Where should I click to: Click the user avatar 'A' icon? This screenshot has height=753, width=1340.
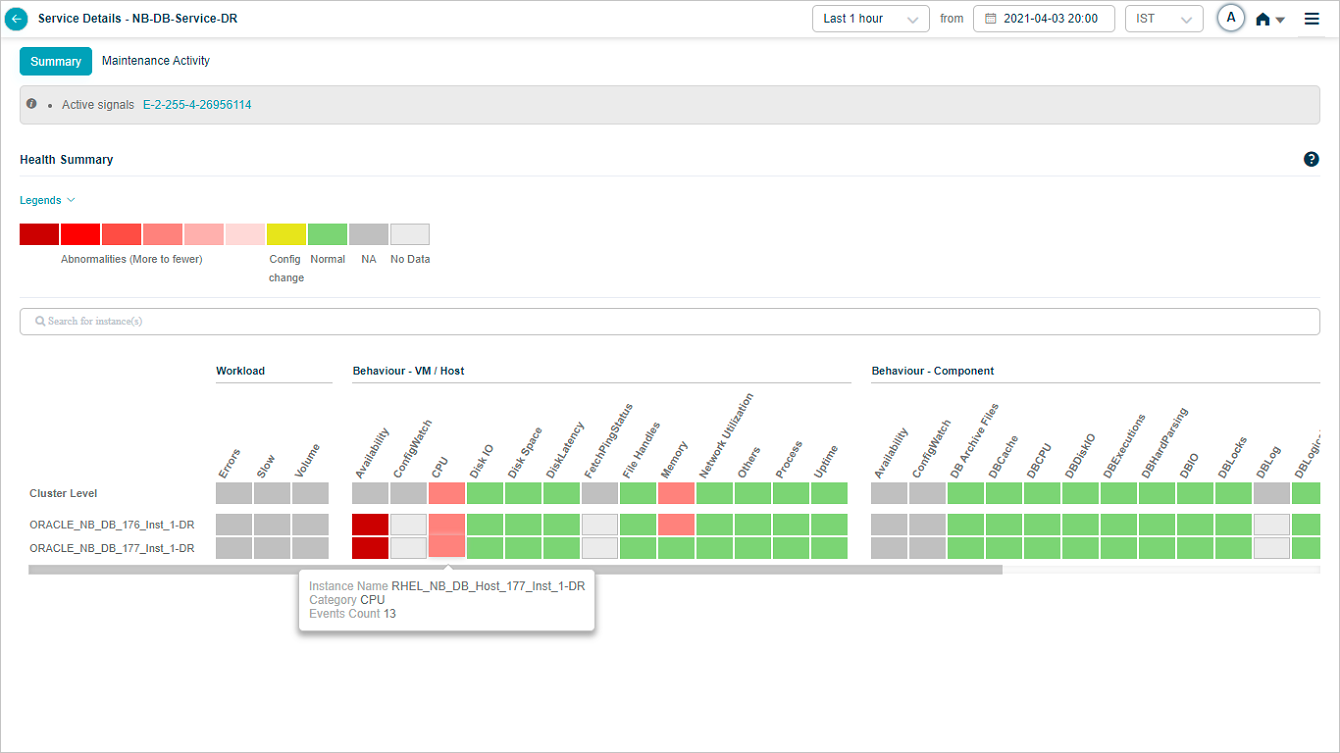point(1231,18)
